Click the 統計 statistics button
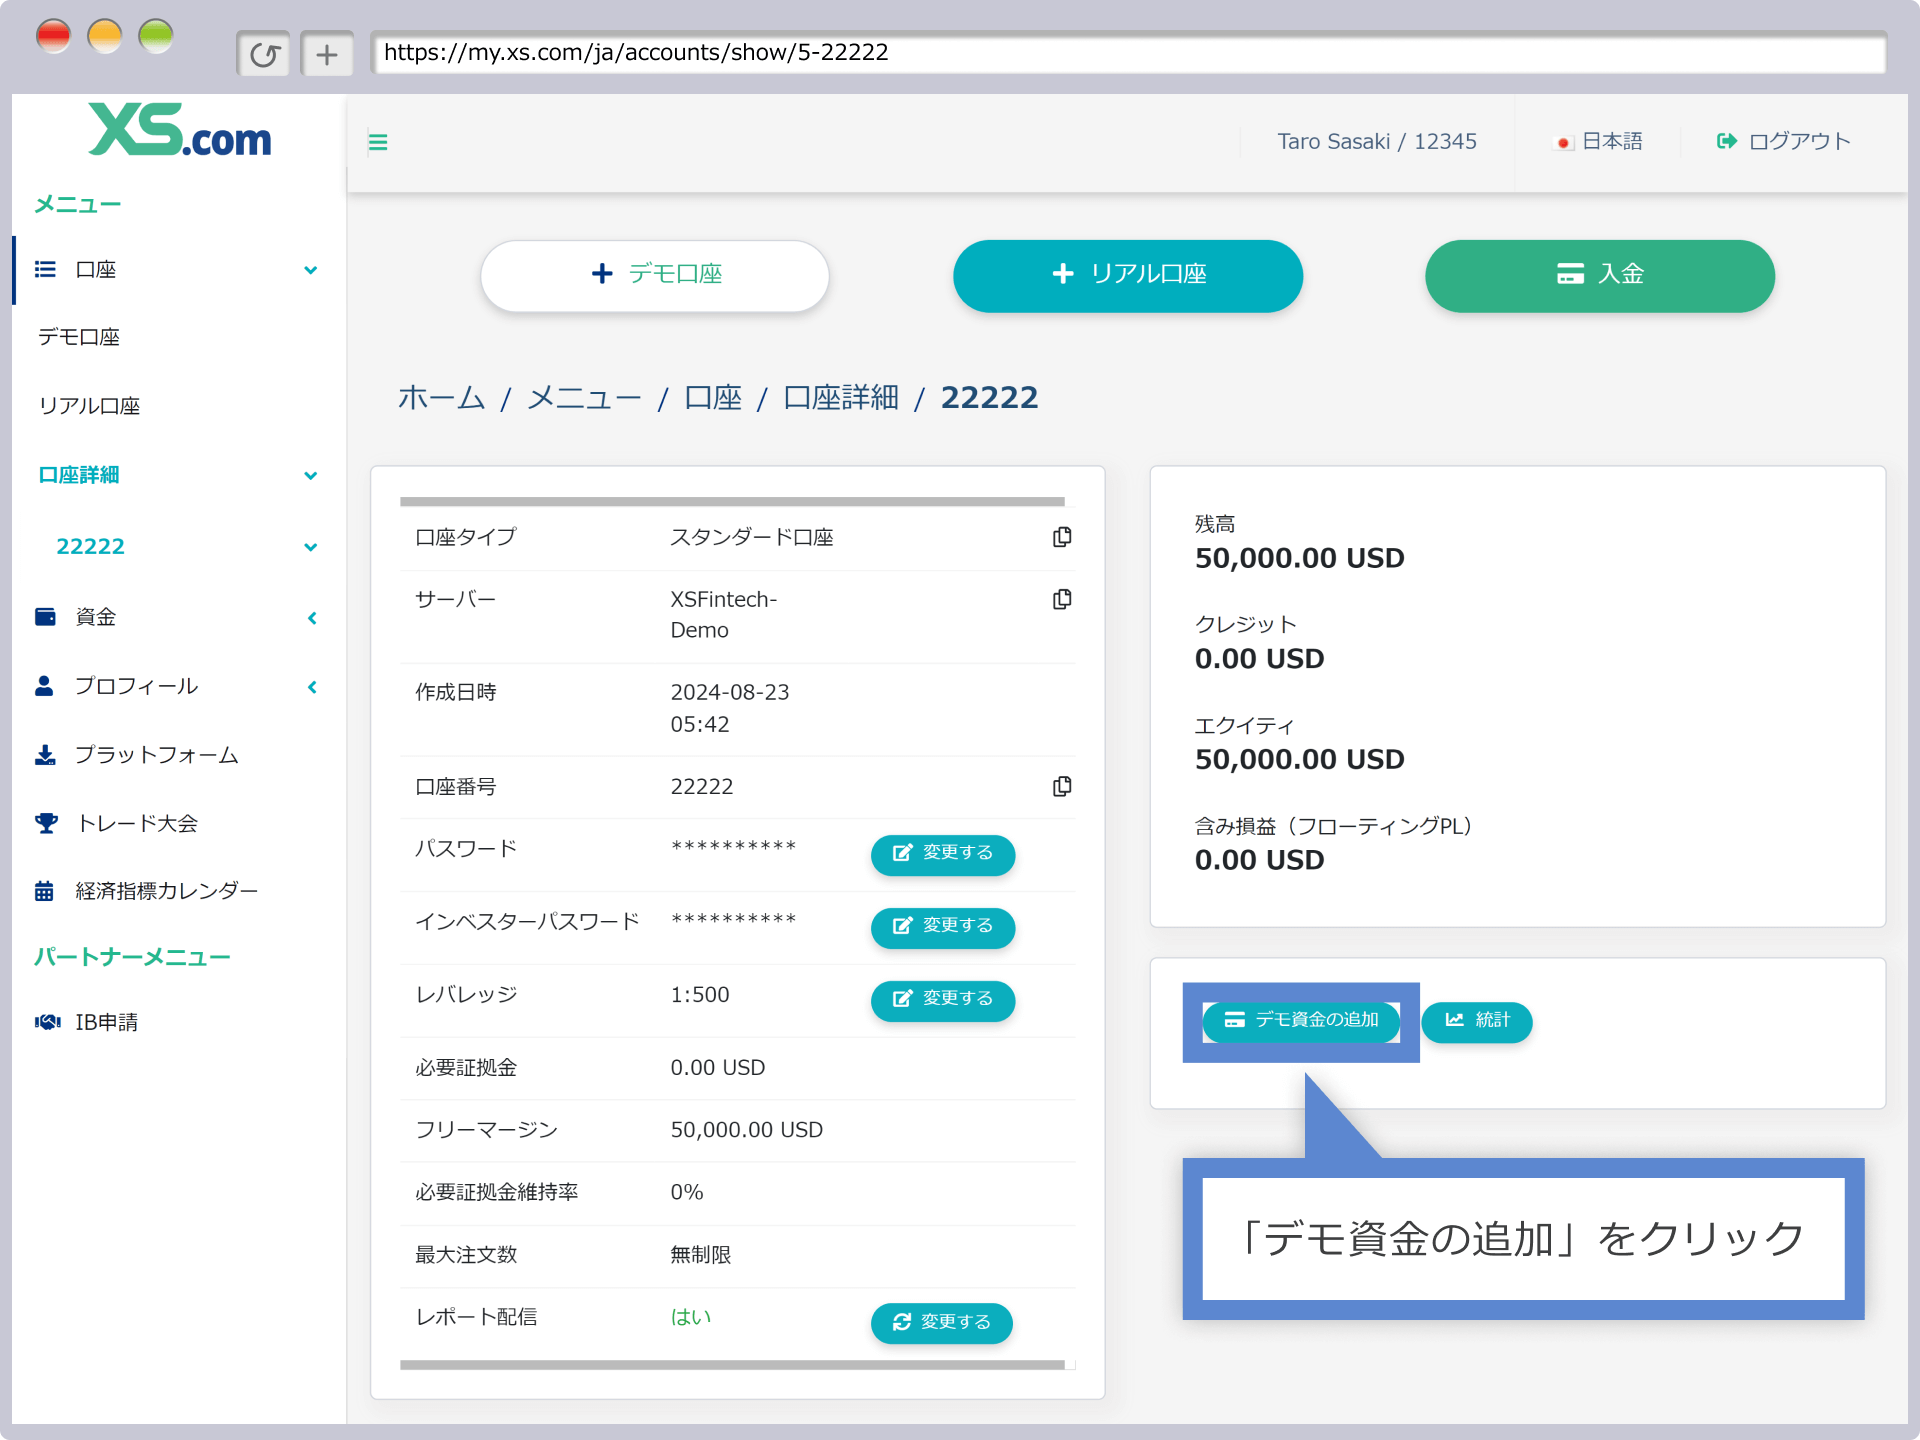 coord(1477,1021)
